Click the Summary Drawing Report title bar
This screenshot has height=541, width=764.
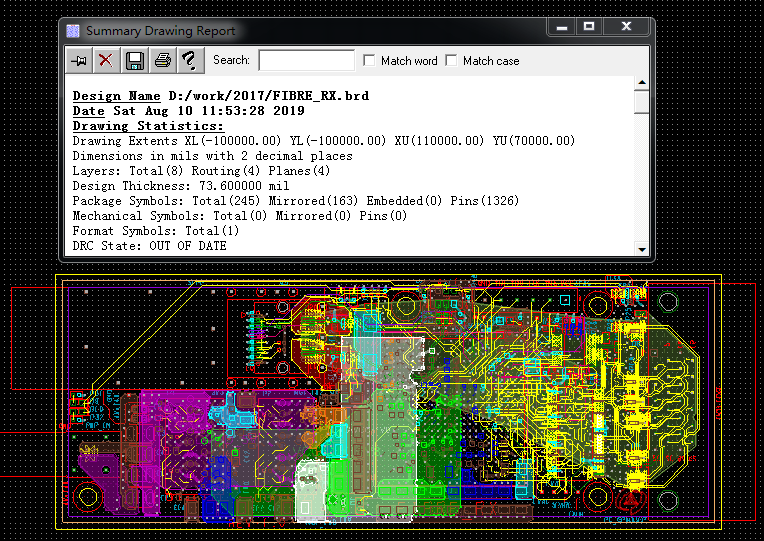300,31
